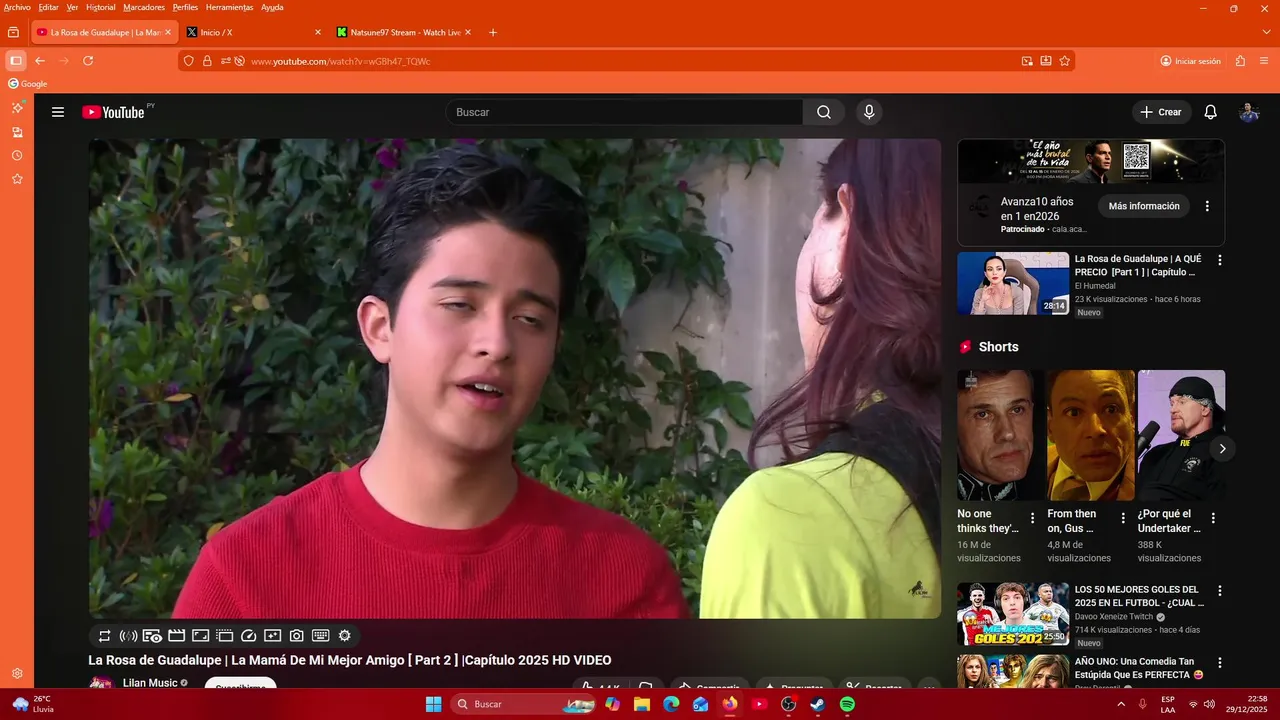
Task: Toggle loop icon under the video
Action: 105,636
